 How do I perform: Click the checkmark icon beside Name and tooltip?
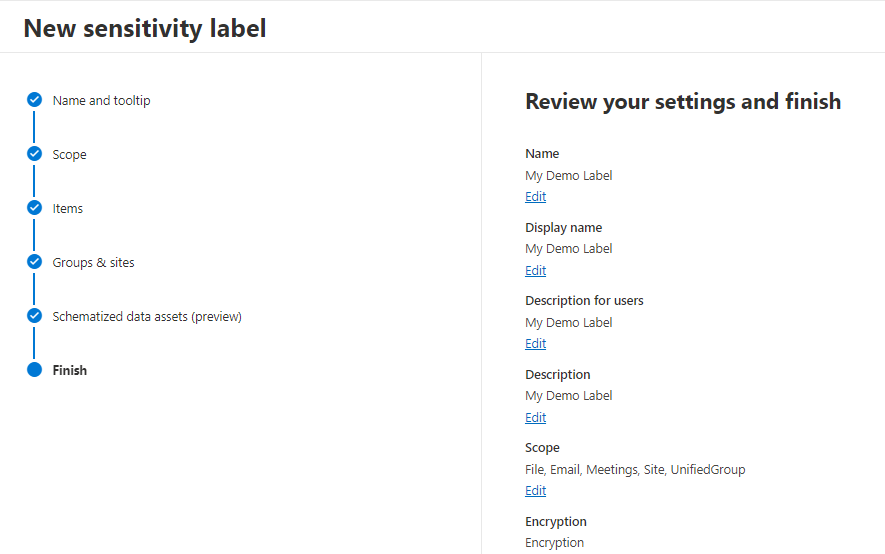coord(34,100)
